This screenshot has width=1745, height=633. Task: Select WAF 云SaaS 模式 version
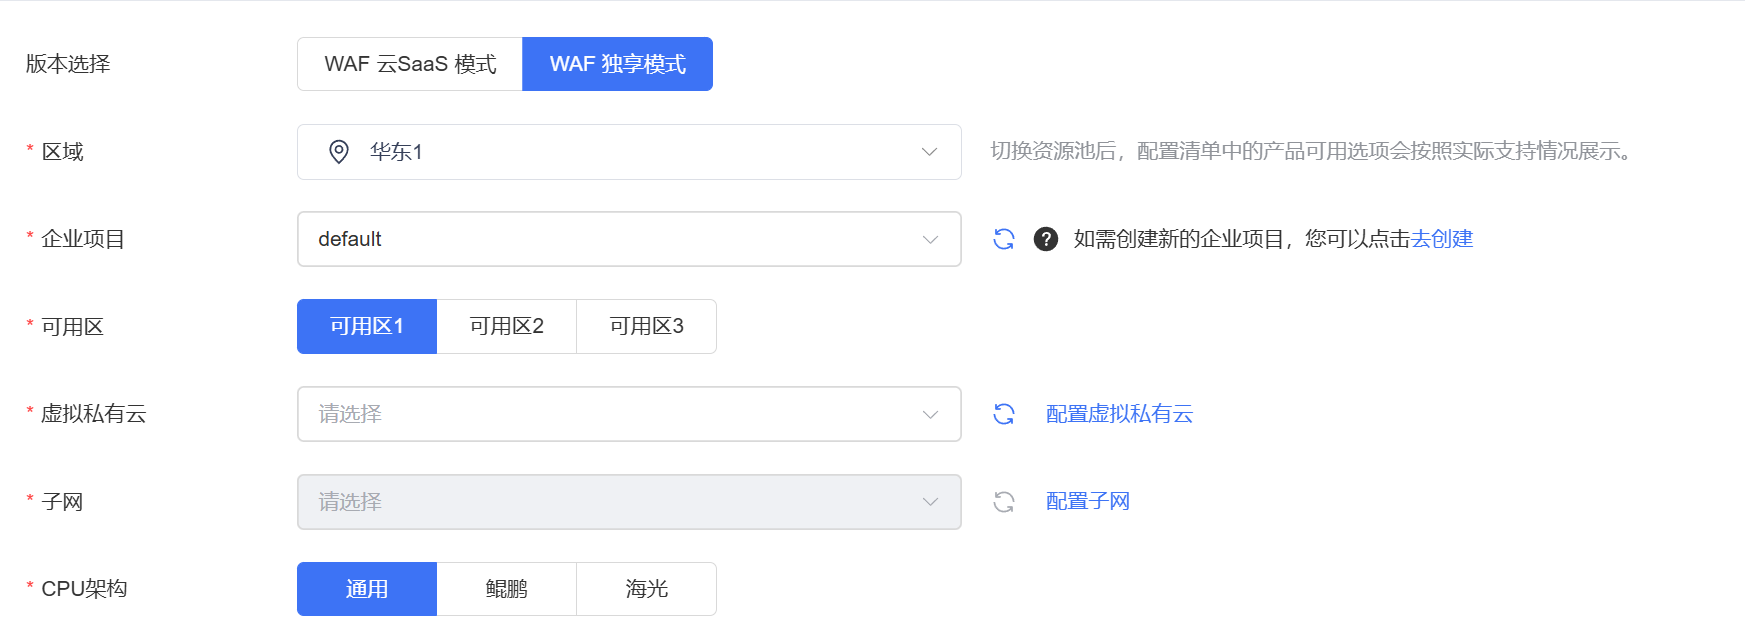click(410, 64)
